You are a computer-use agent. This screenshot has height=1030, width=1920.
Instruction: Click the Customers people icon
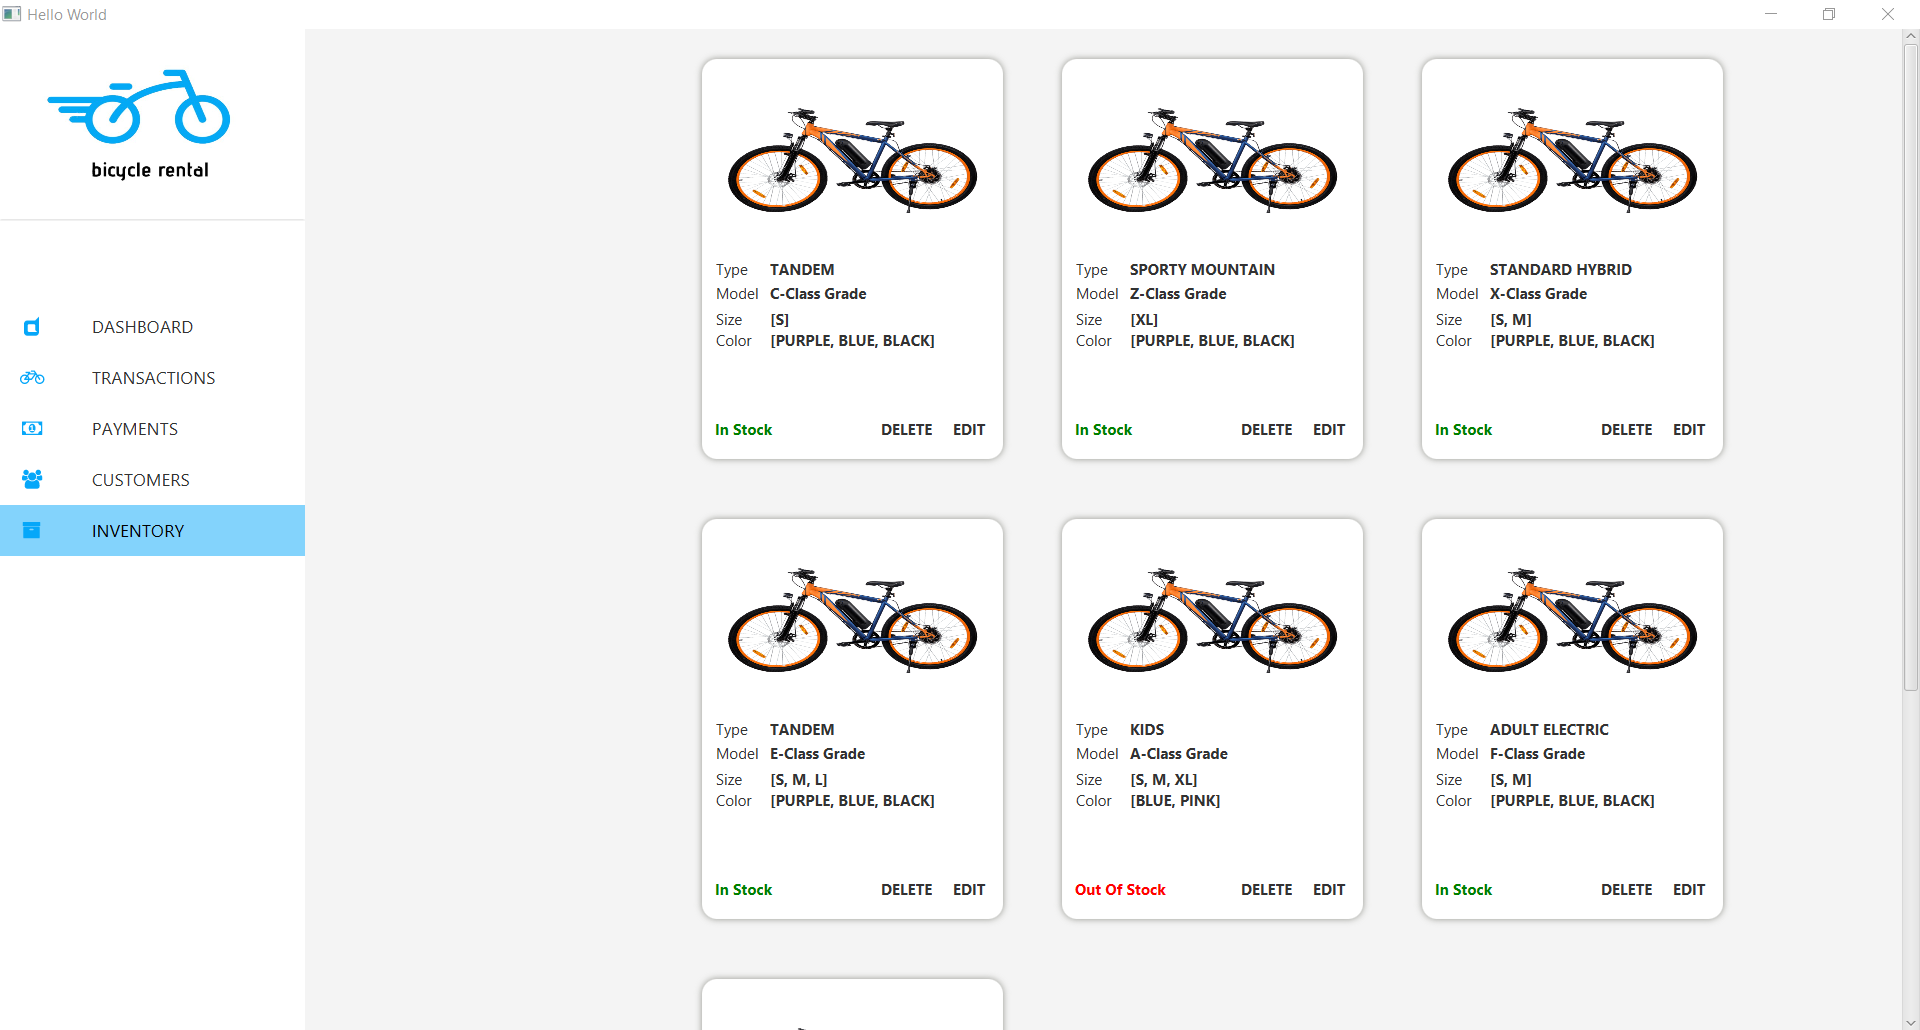click(x=32, y=479)
